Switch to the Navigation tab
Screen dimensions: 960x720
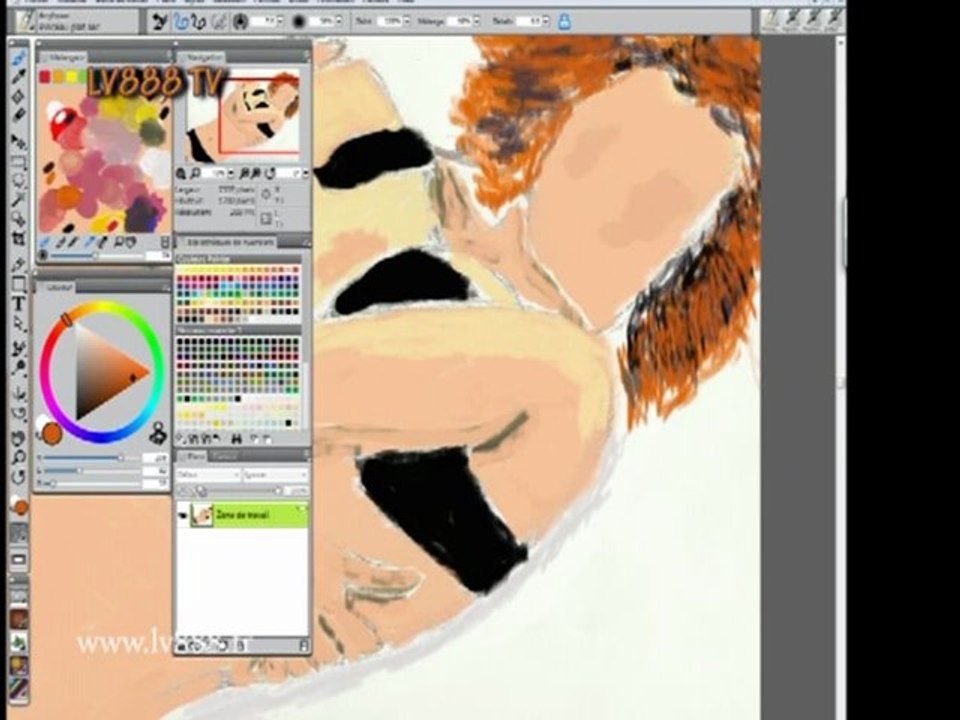(x=202, y=57)
